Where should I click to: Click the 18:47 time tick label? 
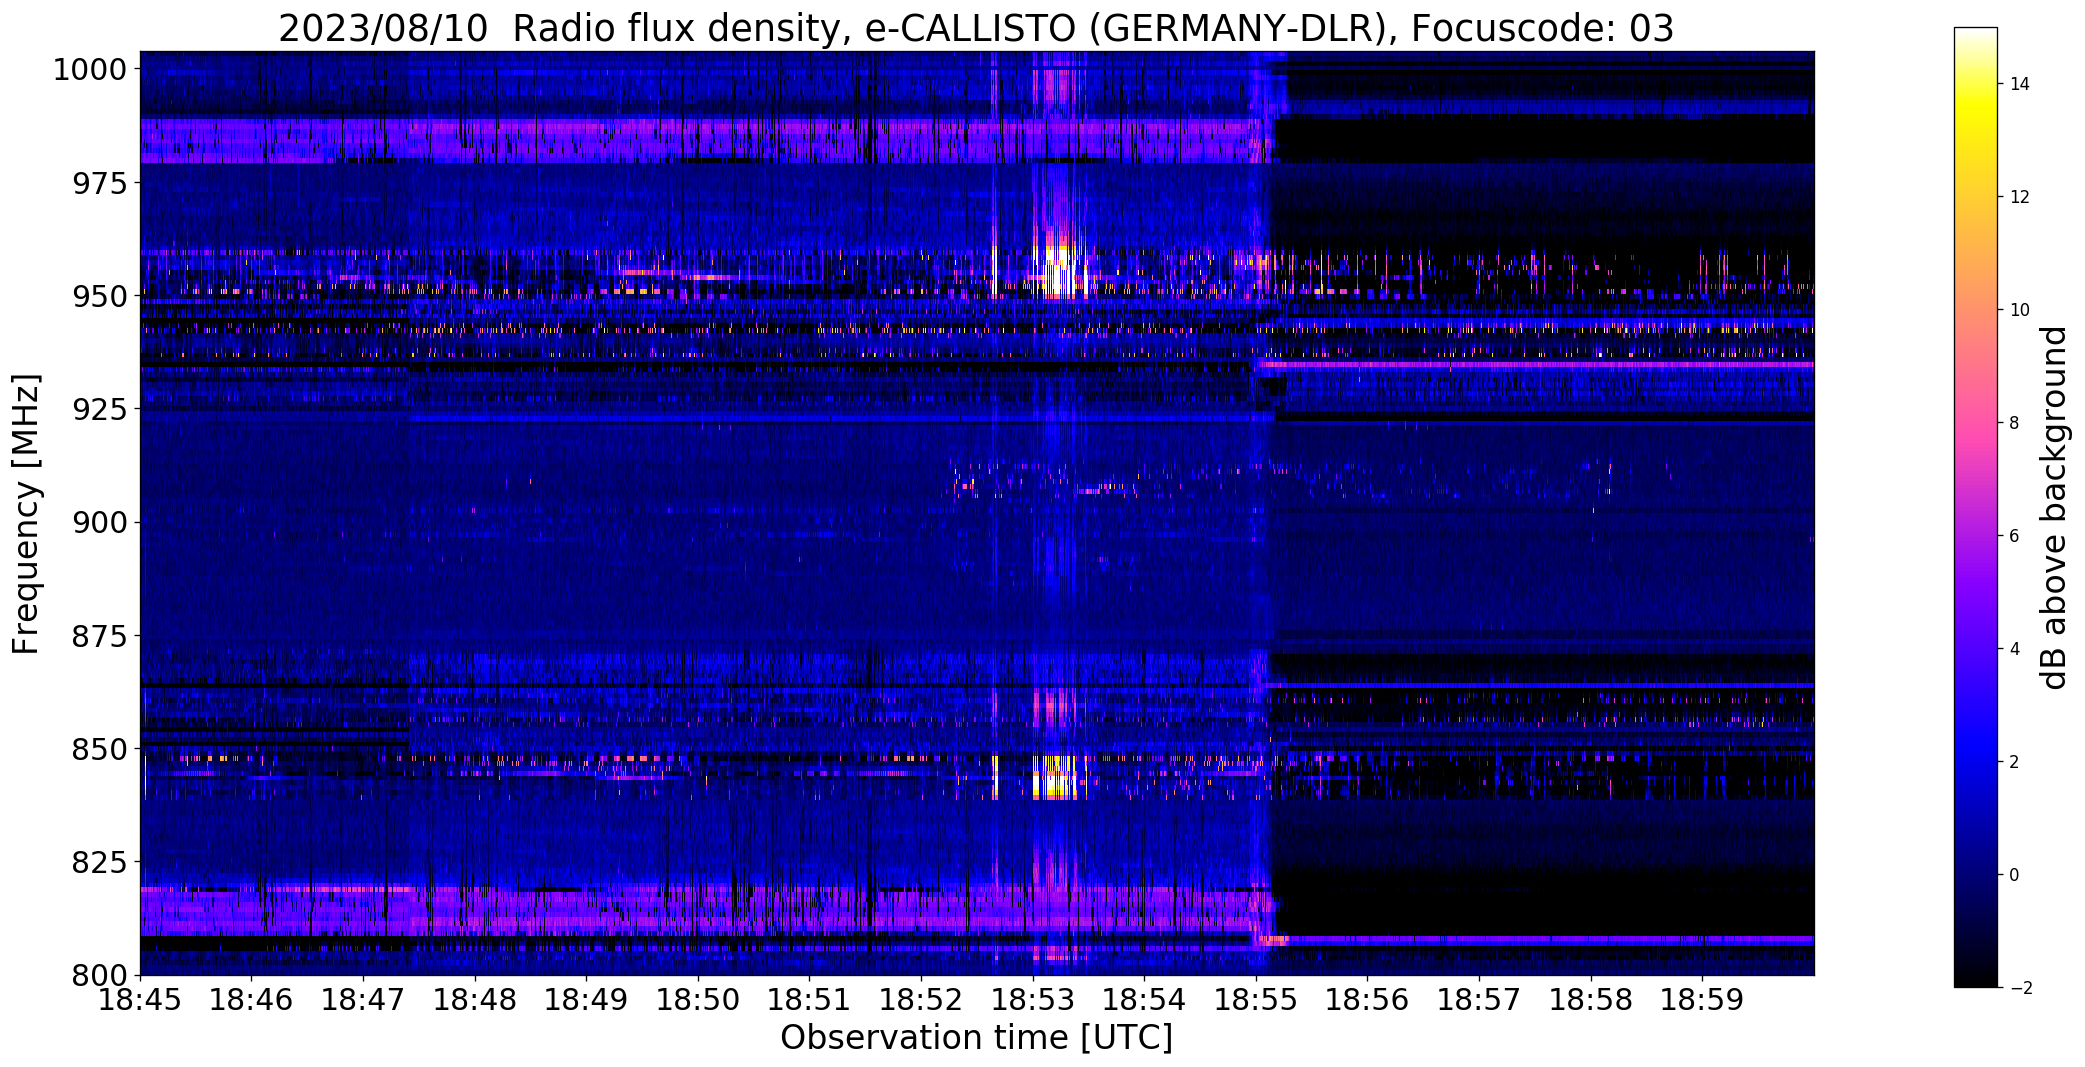pos(363,1000)
